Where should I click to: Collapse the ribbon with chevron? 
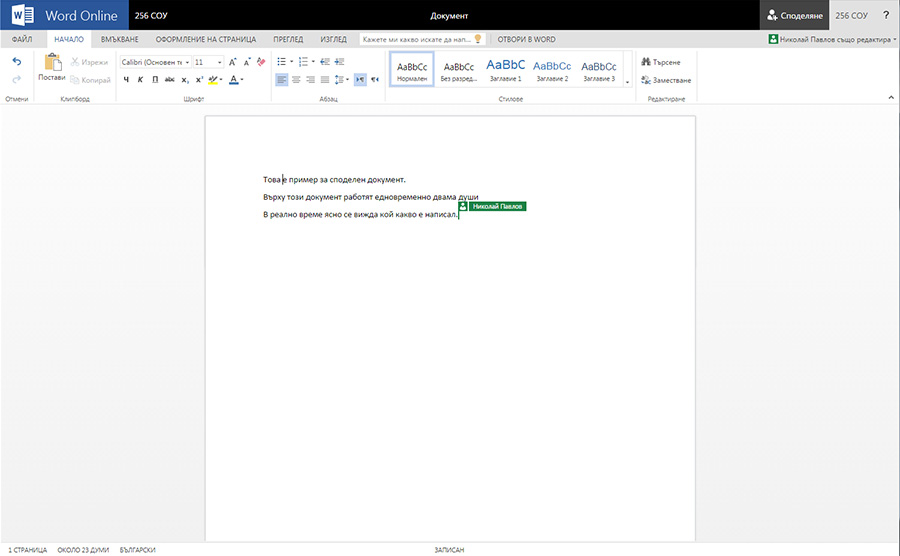click(x=891, y=98)
